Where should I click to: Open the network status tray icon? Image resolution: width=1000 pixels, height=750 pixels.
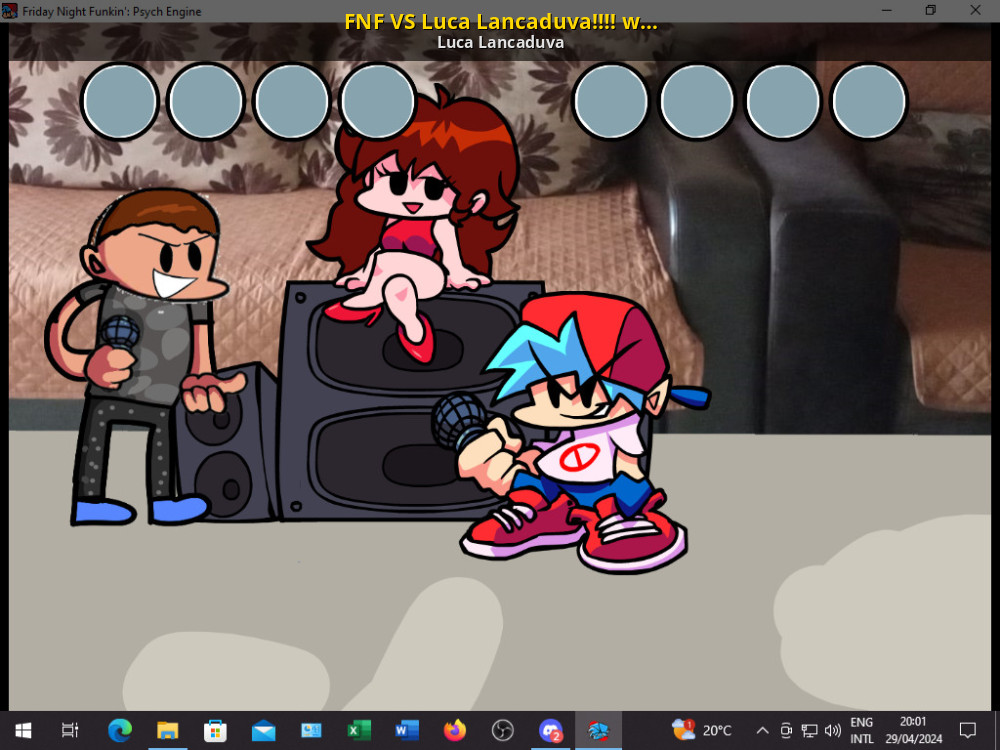[810, 731]
